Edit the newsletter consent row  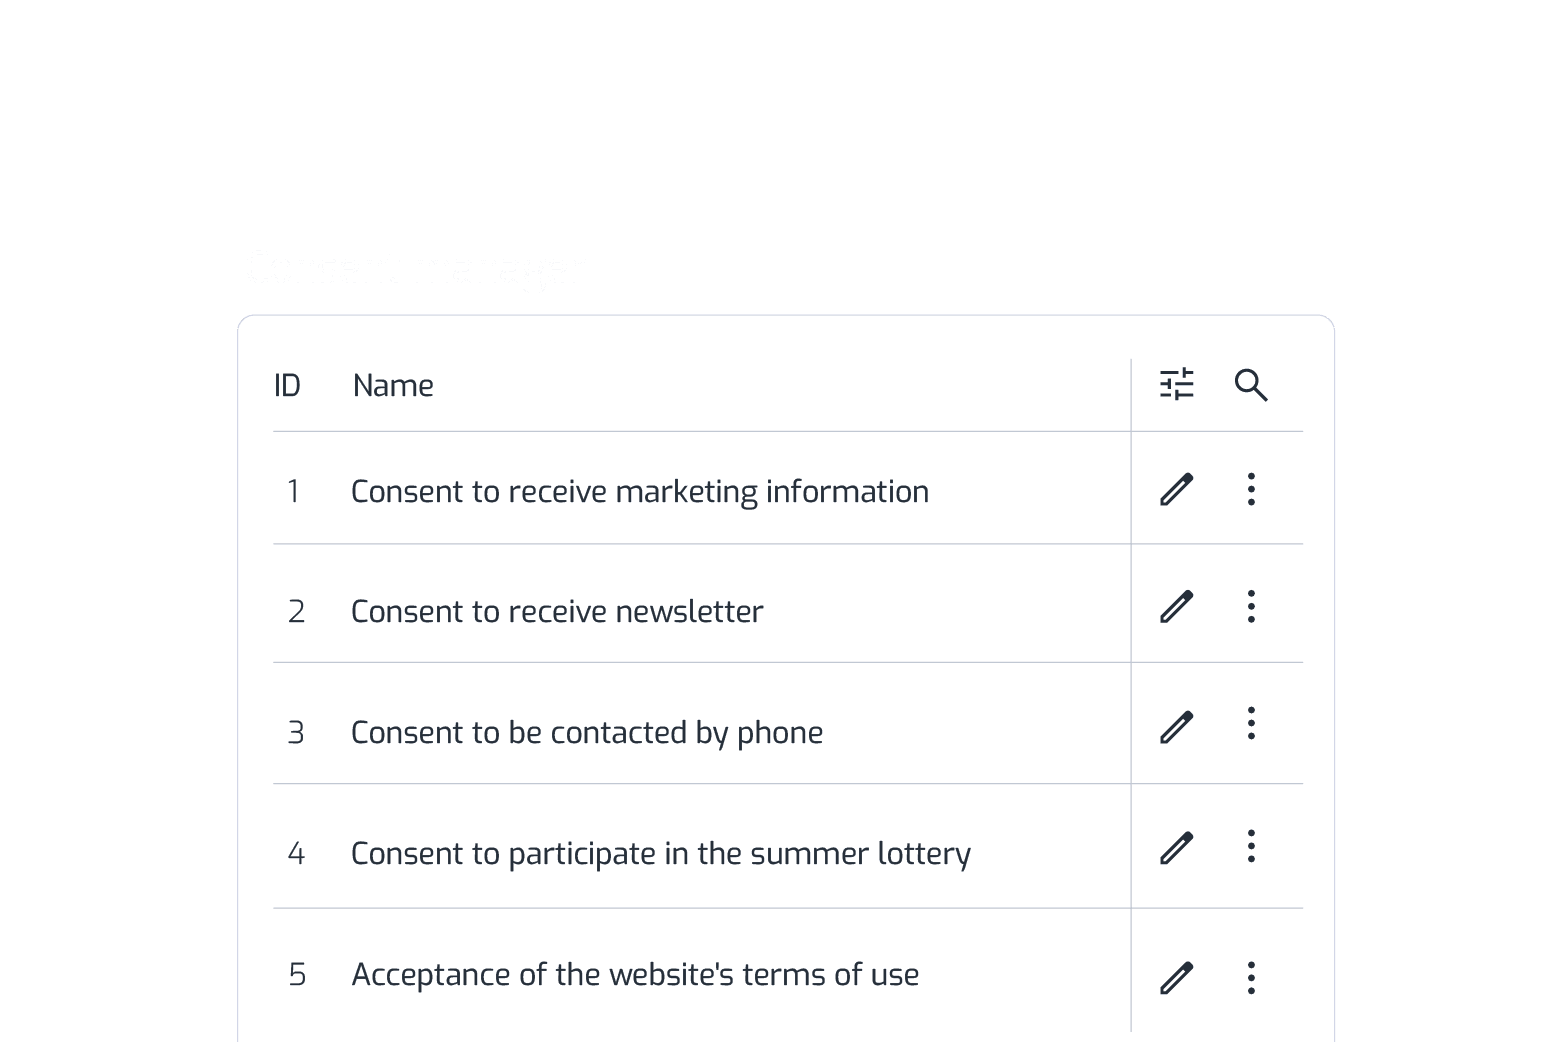coord(1177,606)
